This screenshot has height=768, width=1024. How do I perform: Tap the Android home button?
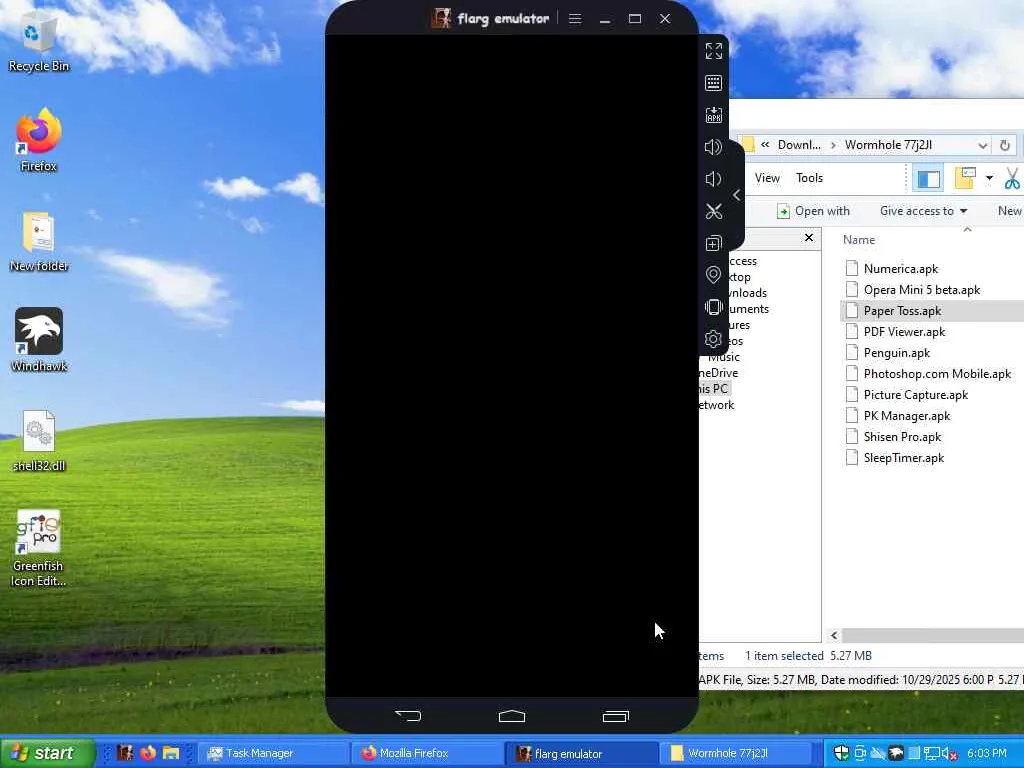[512, 716]
